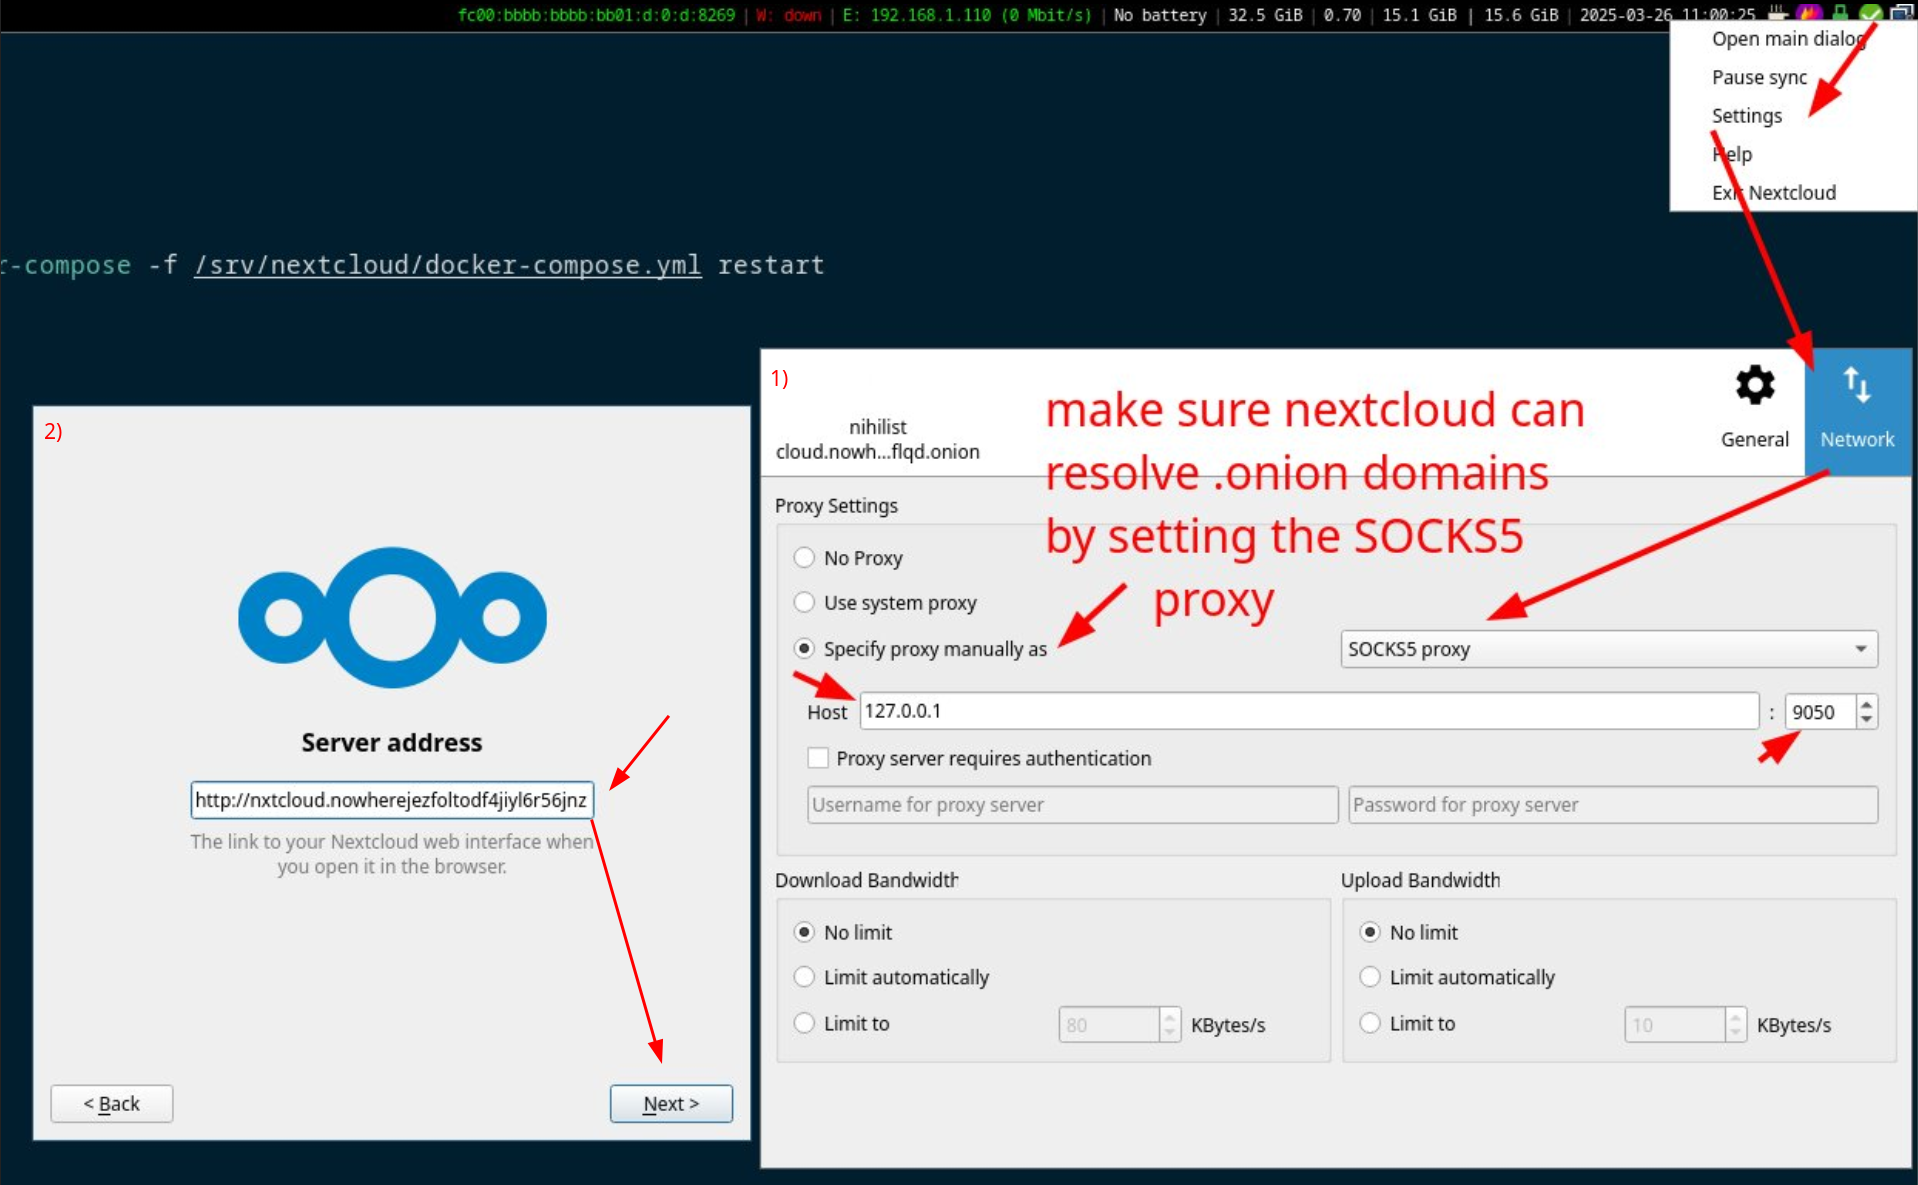Click the Server address URL field
Viewport: 1918px width, 1185px height.
pos(392,800)
